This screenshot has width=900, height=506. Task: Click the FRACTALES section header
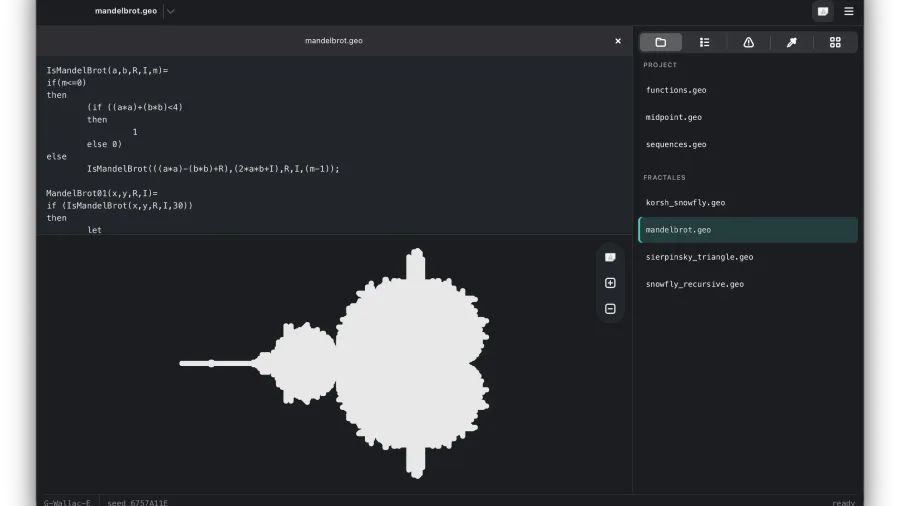click(x=664, y=177)
